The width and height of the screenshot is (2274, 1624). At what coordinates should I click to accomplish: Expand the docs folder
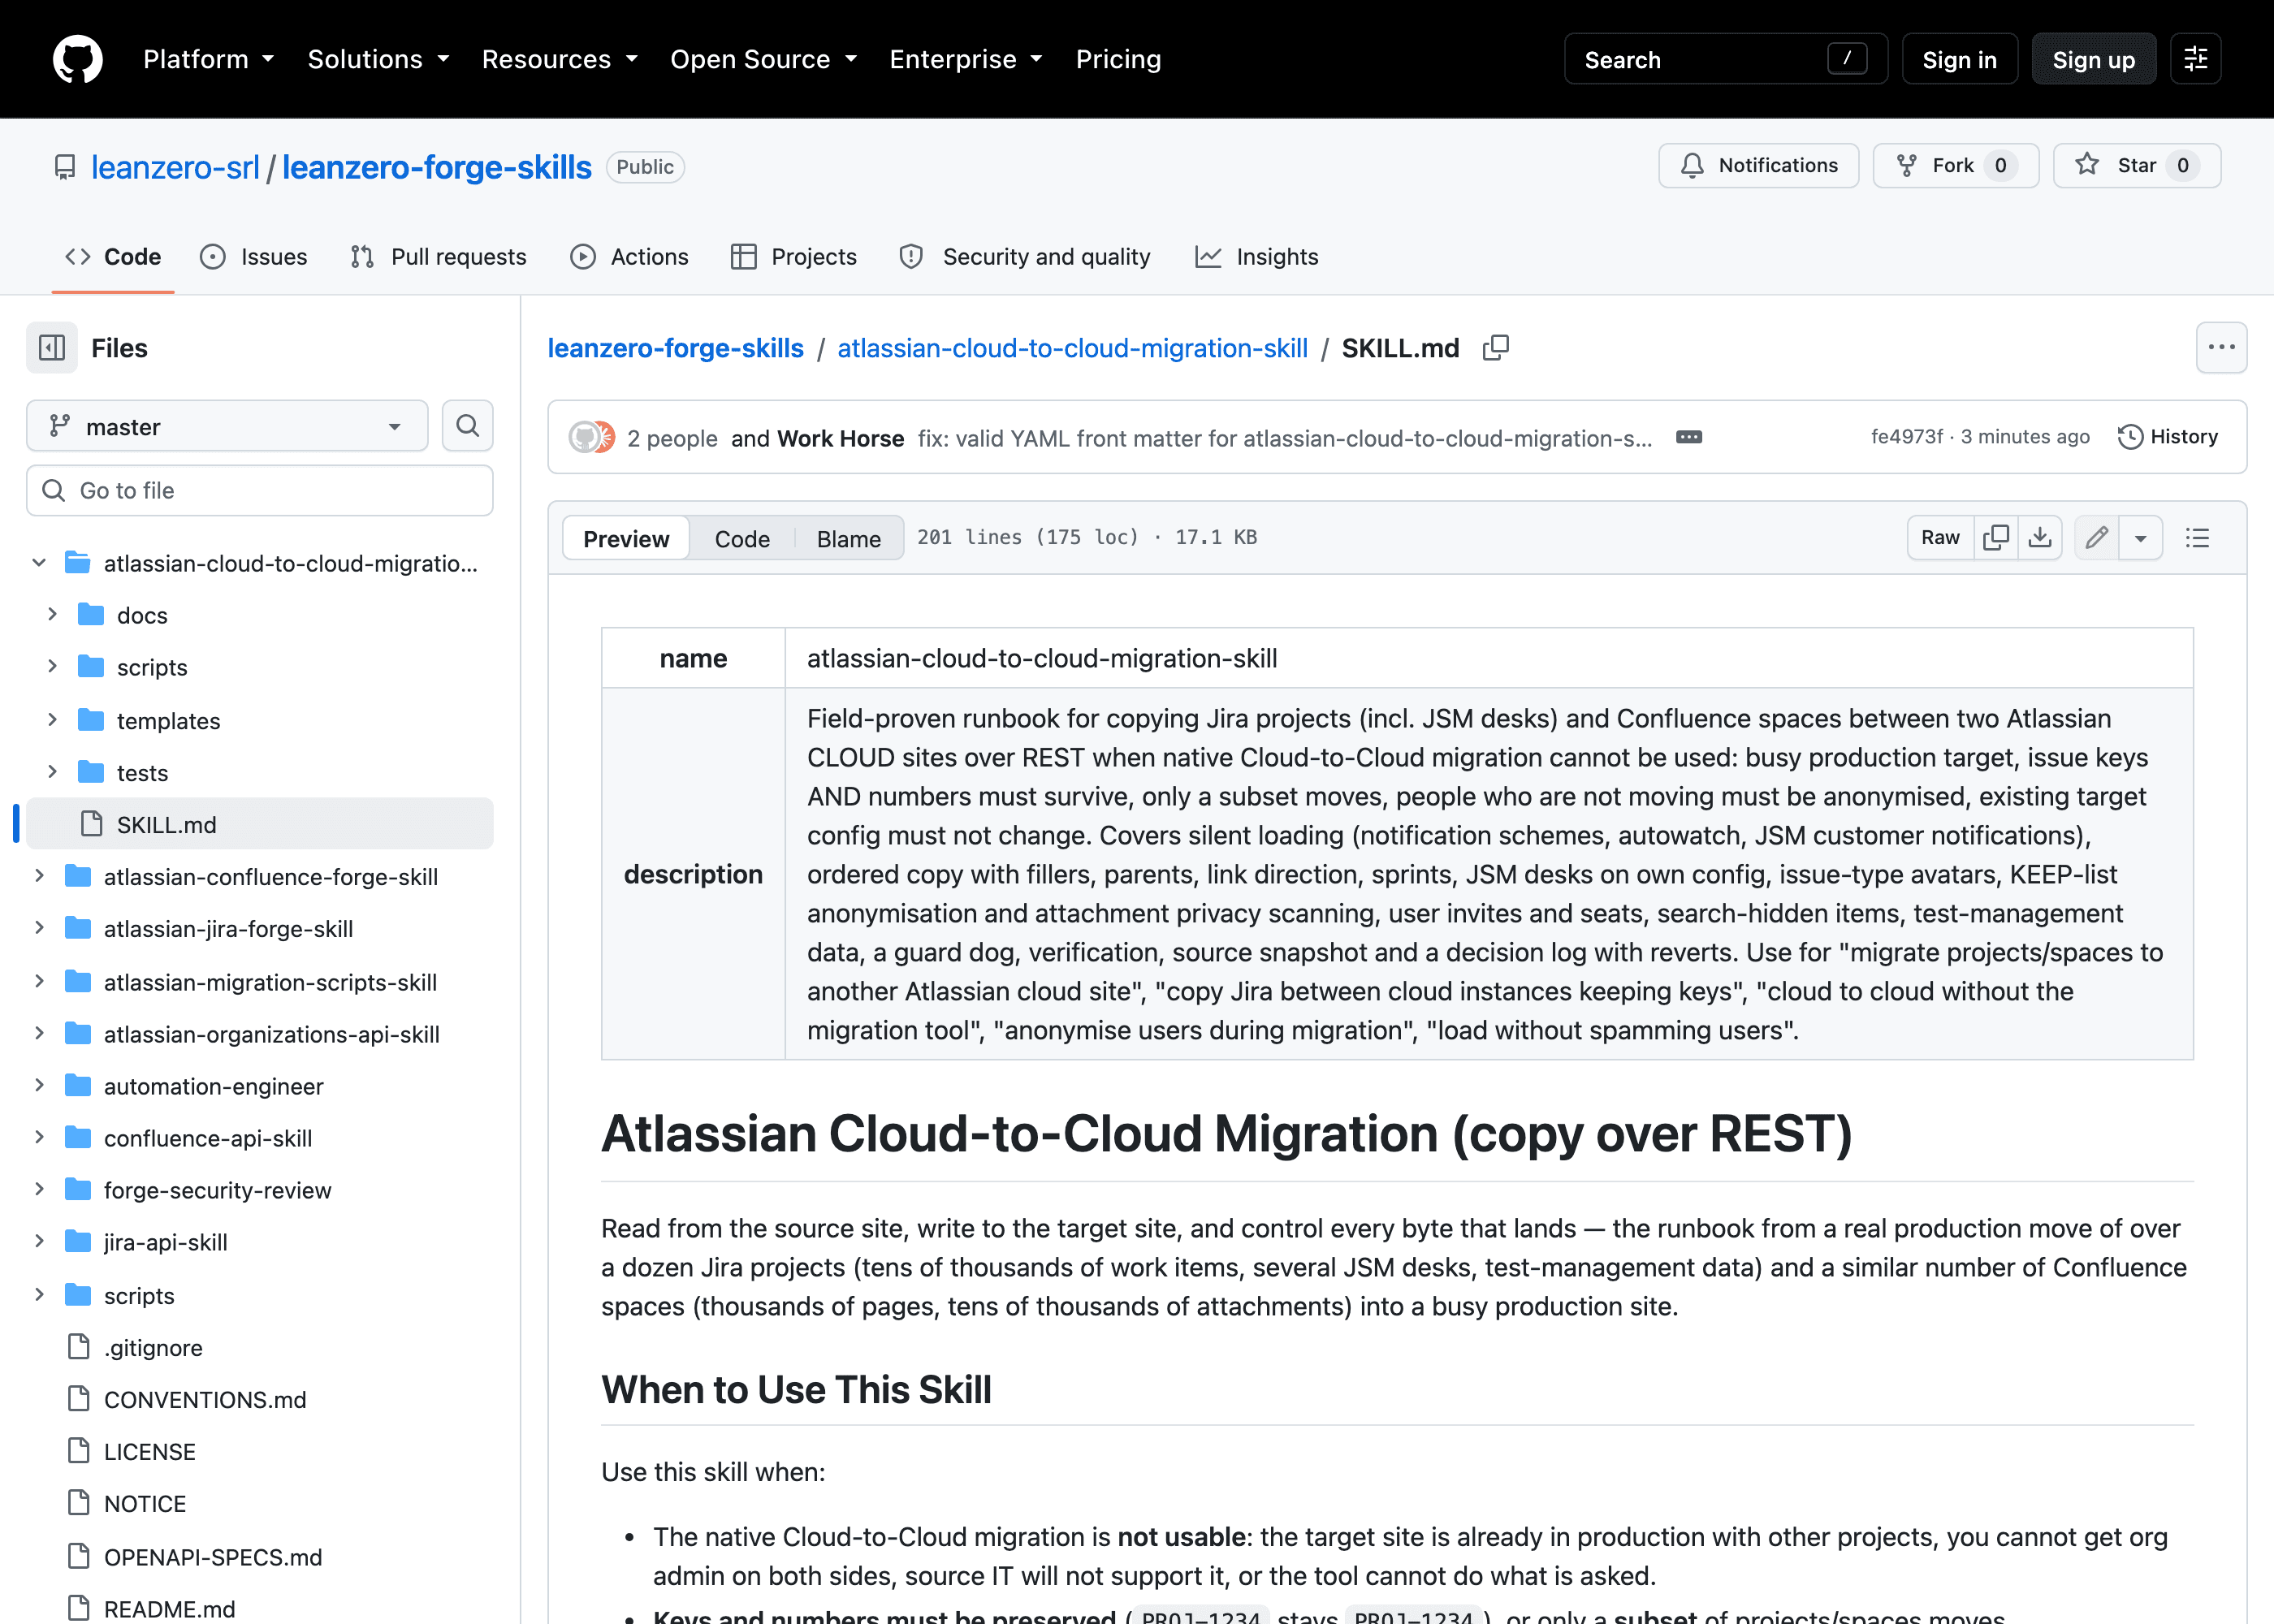tap(53, 614)
